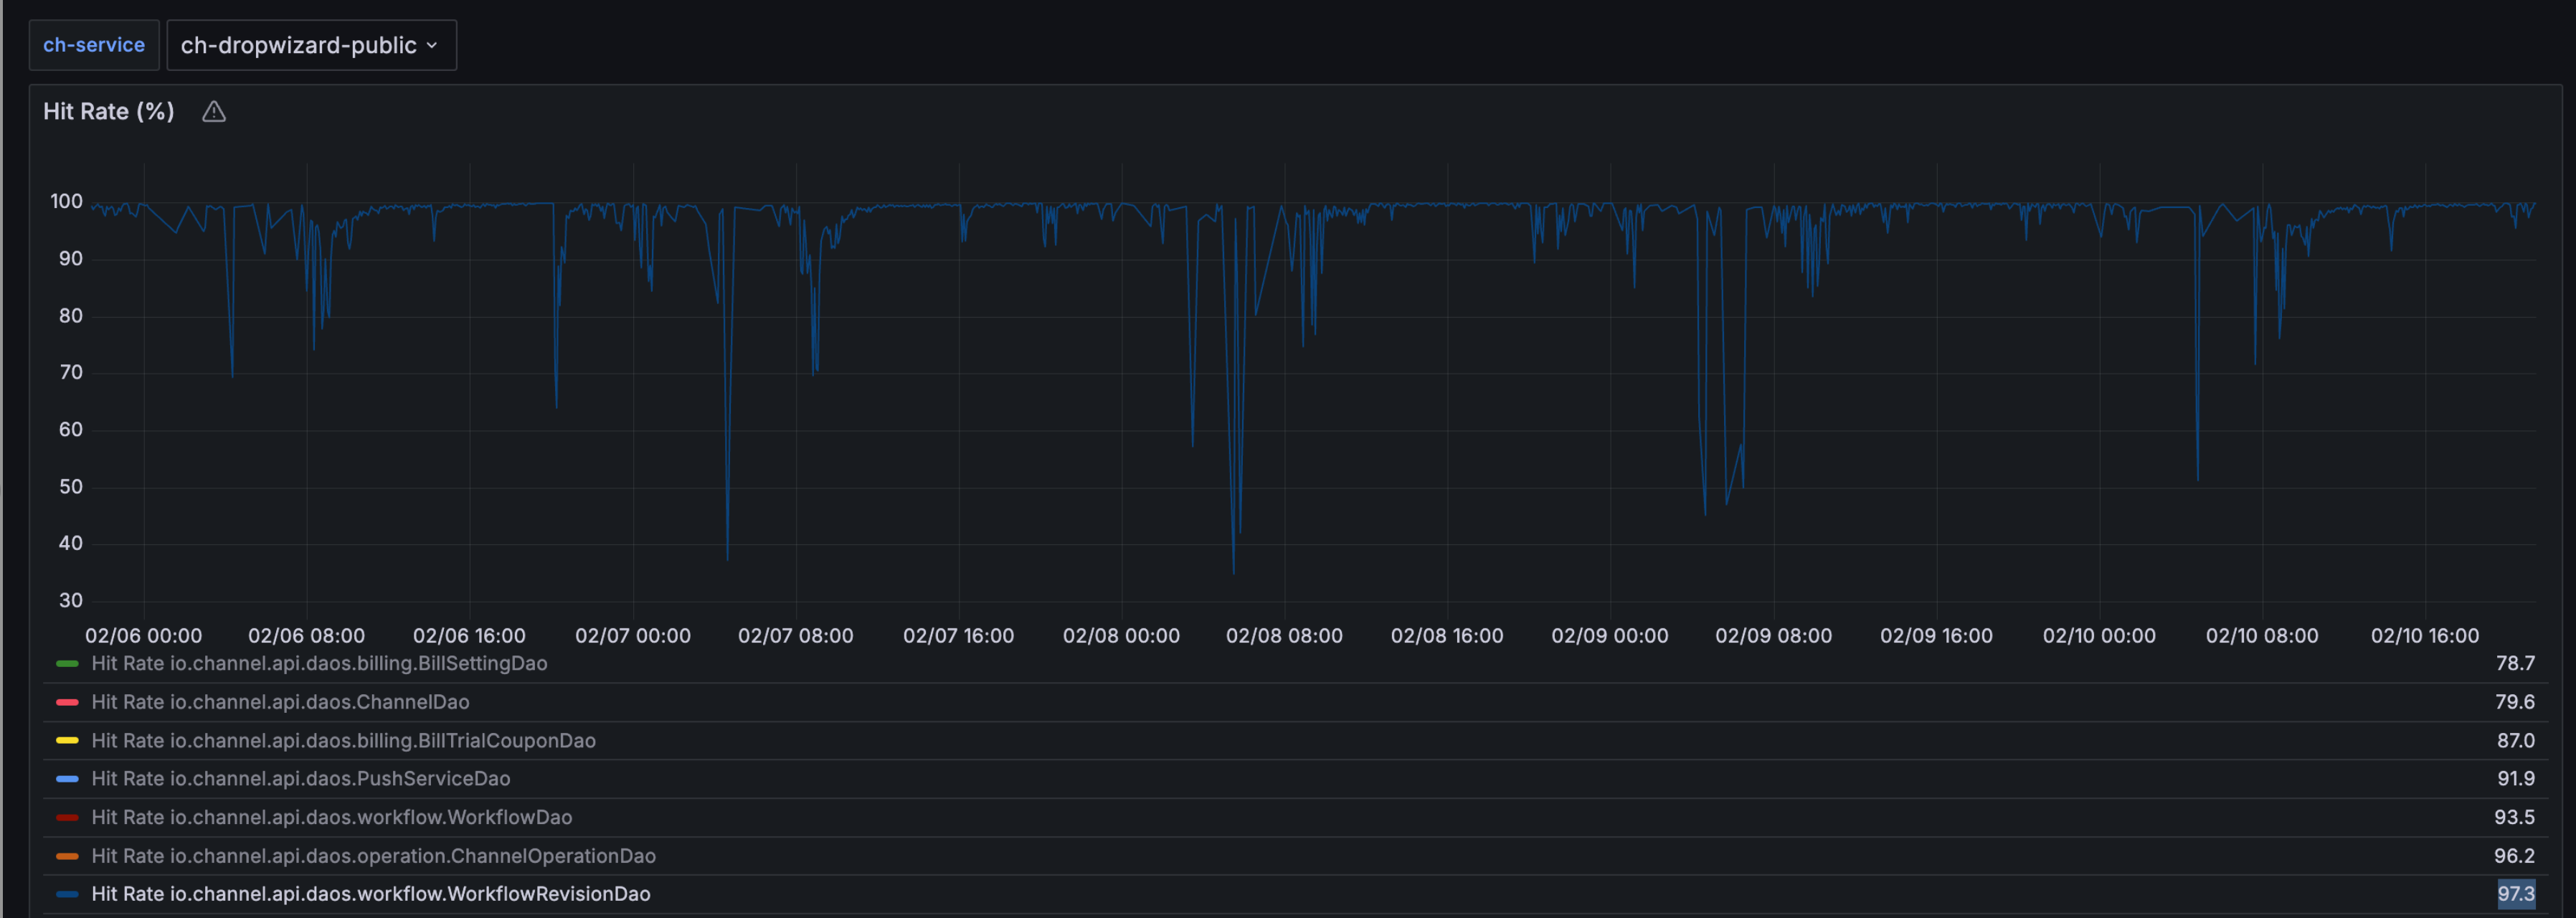Select the WorkflowDao legend entry

pyautogui.click(x=331, y=818)
